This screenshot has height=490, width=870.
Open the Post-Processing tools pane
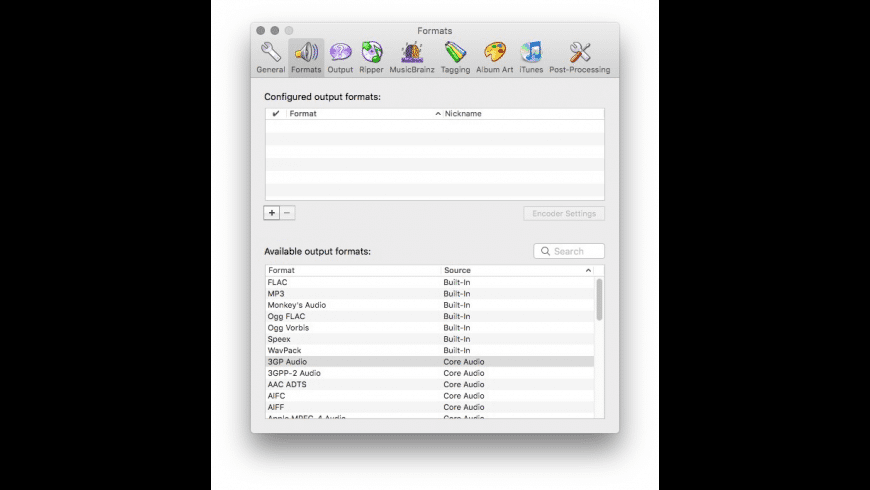(579, 57)
